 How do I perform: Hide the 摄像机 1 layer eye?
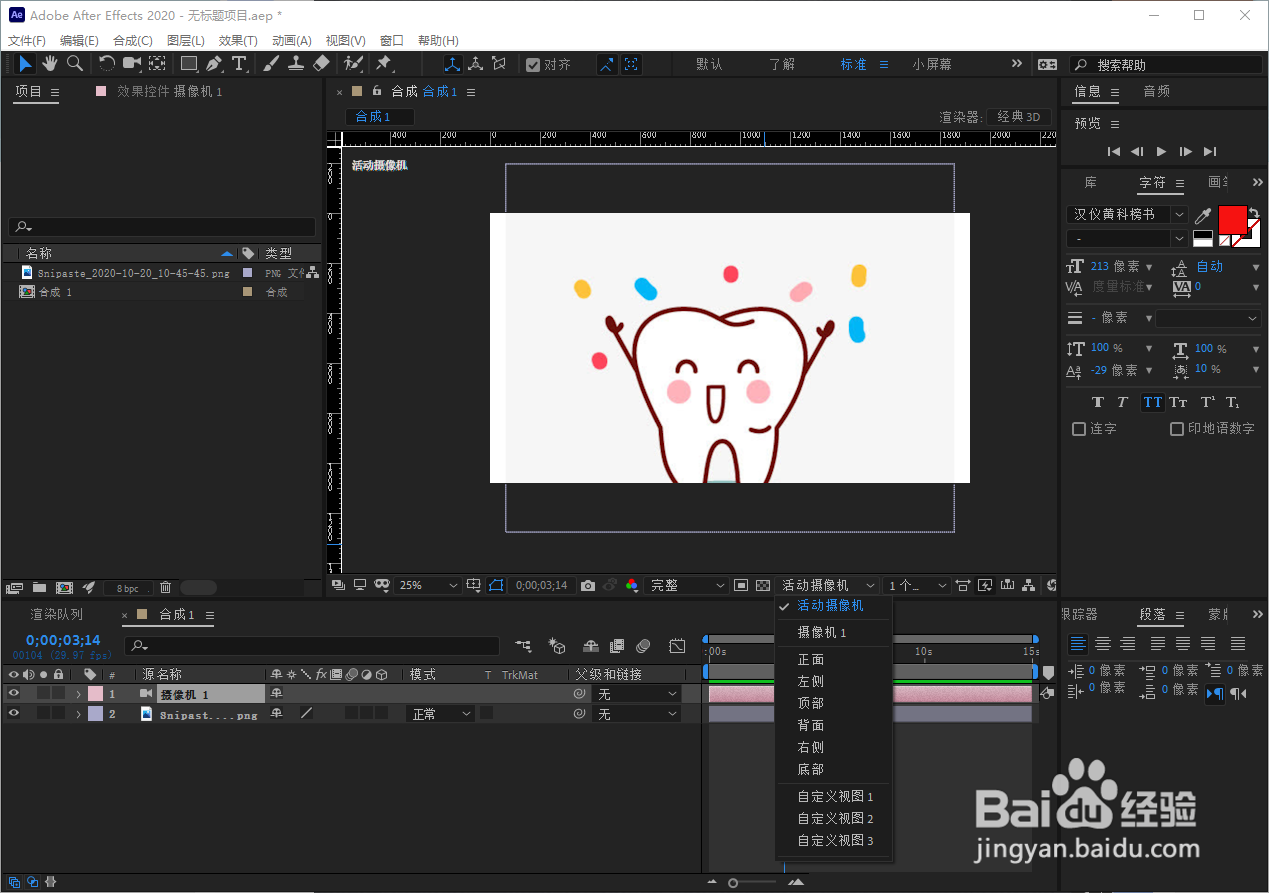pos(14,693)
